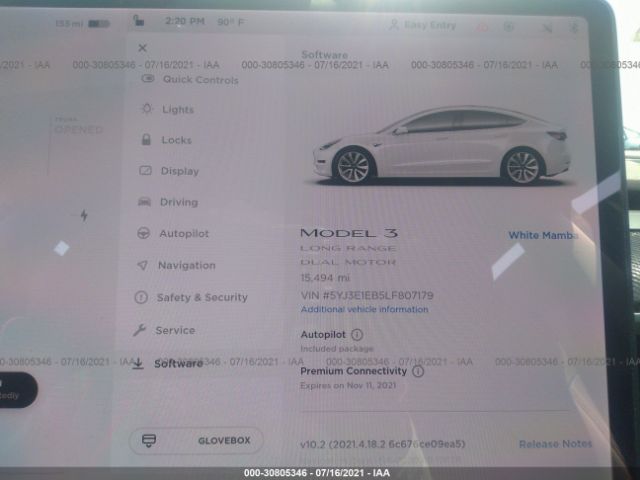Select the Software menu item

pyautogui.click(x=168, y=363)
